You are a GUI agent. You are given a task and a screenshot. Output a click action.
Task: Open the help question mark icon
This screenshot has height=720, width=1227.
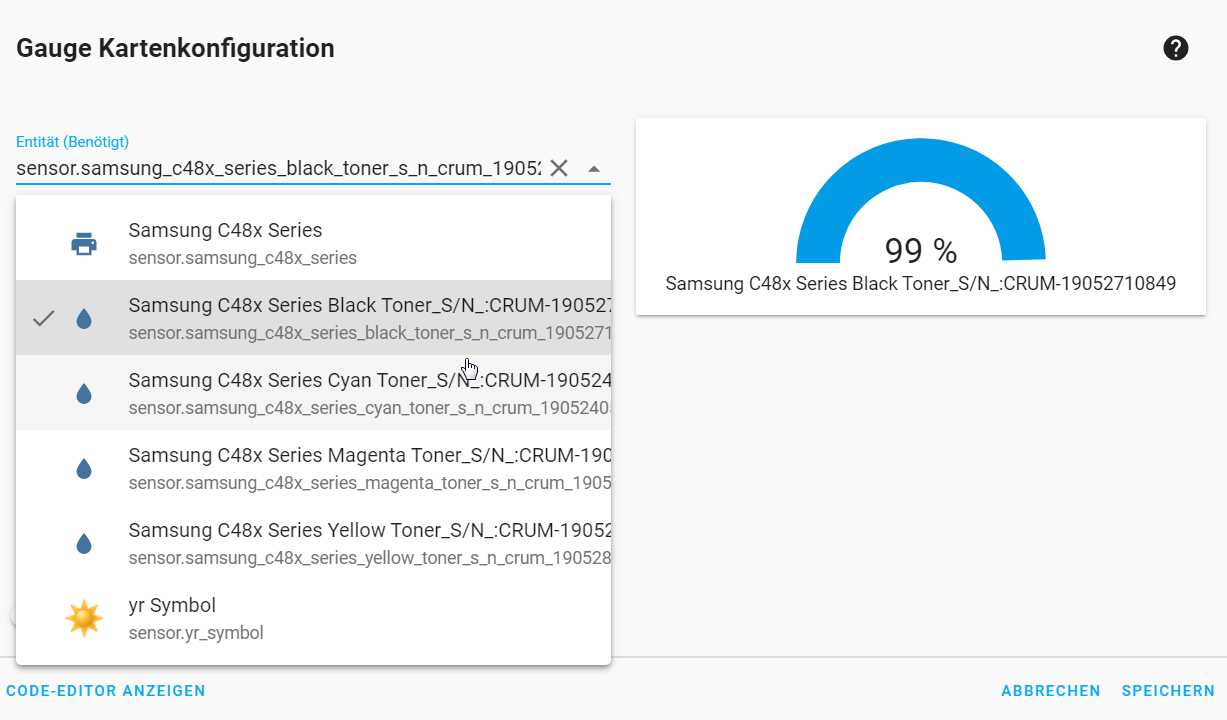tap(1176, 48)
